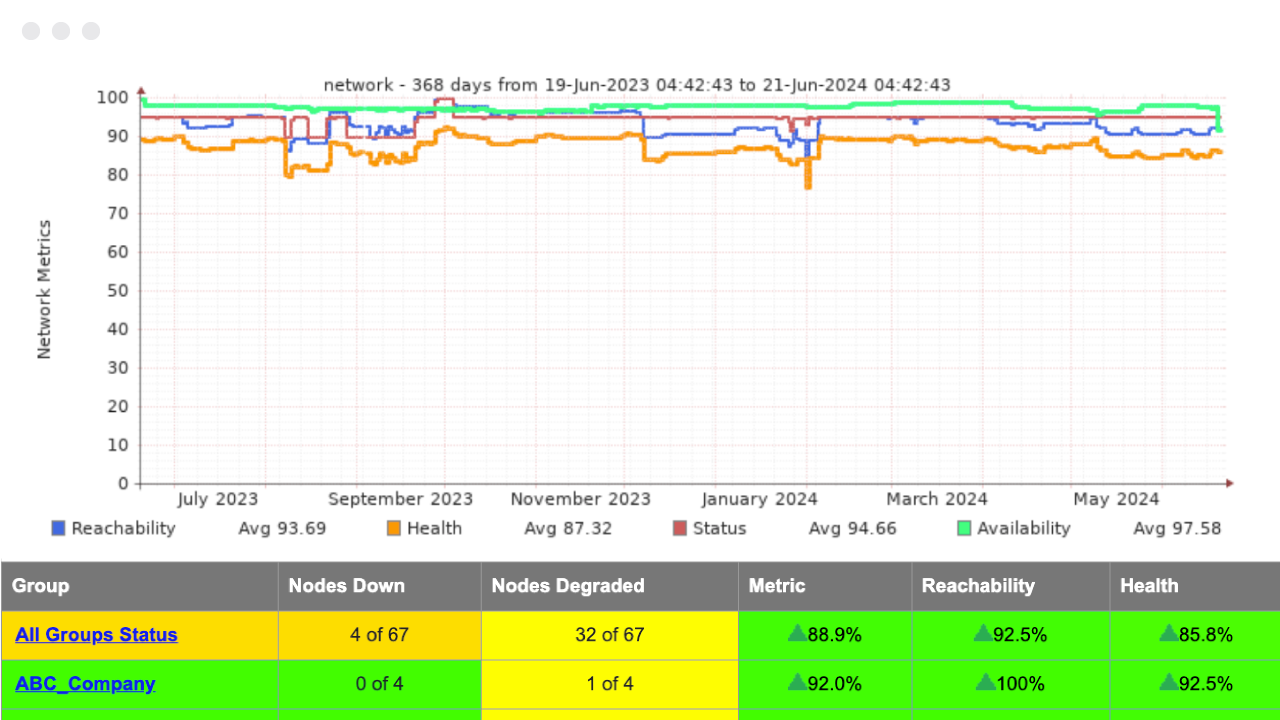
Task: Click the 32 of 67 degraded nodes cell
Action: [609, 635]
